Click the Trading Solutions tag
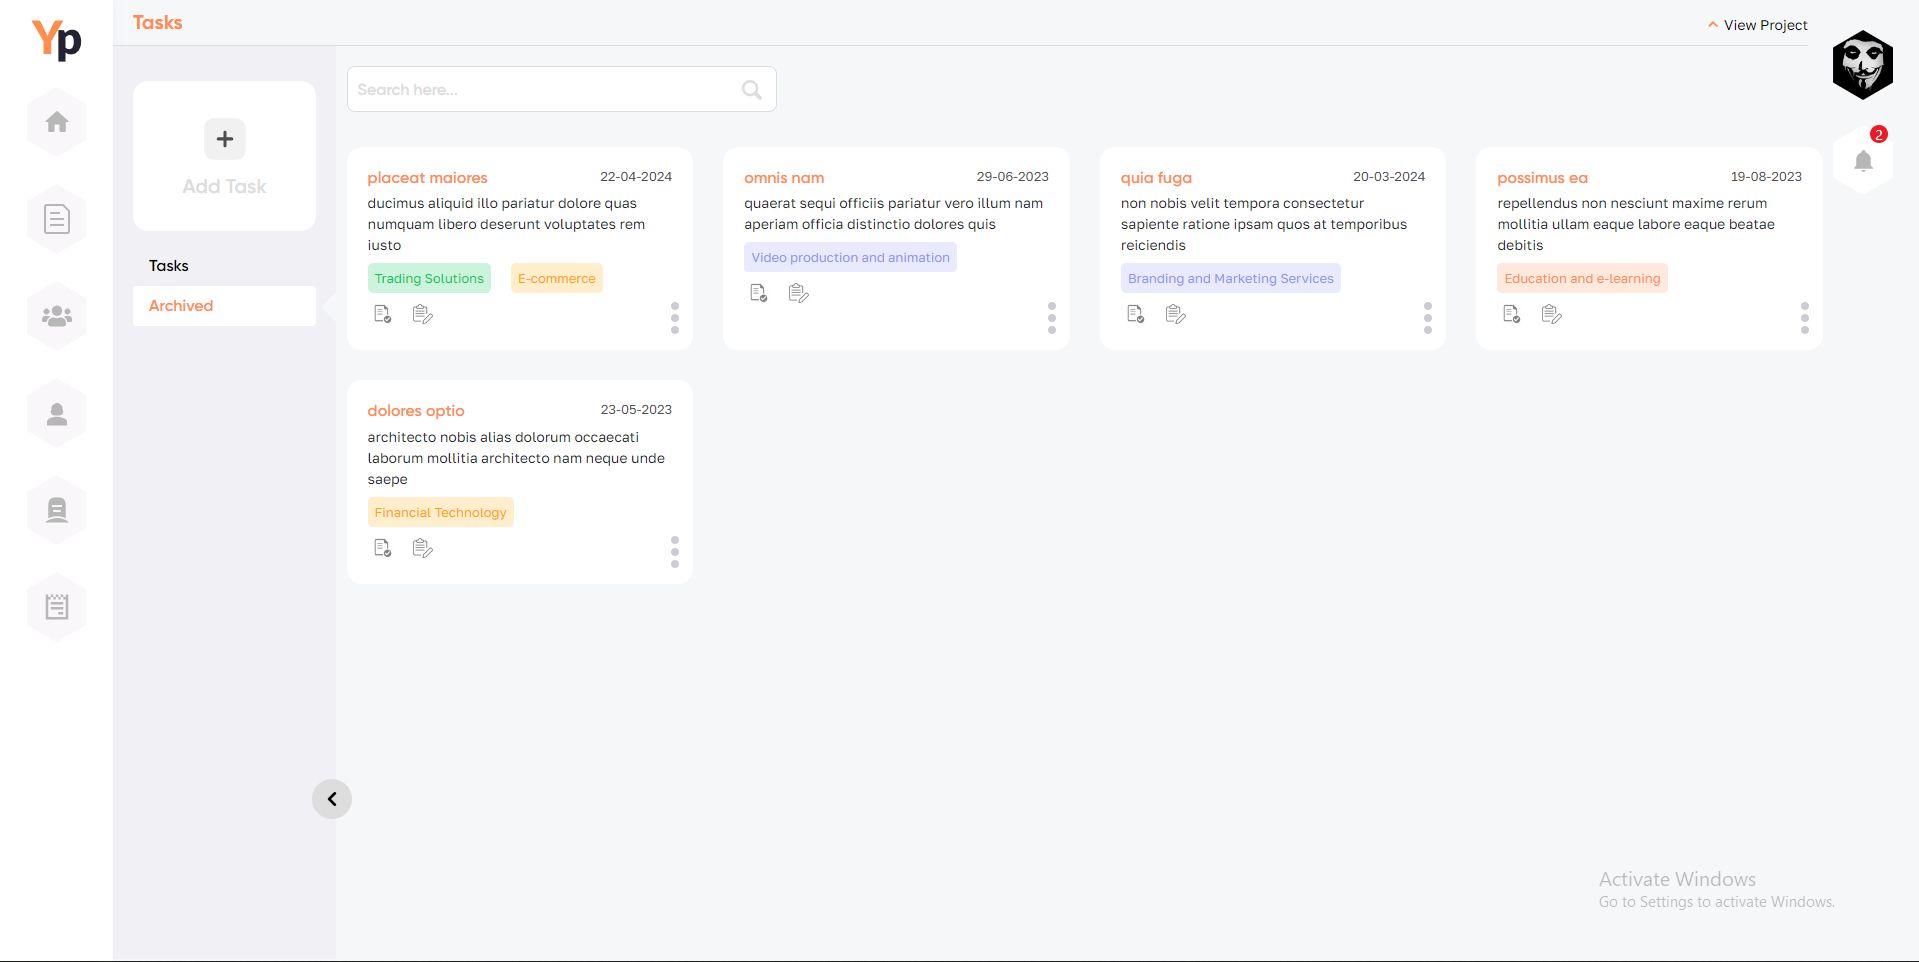The image size is (1919, 962). coord(429,279)
